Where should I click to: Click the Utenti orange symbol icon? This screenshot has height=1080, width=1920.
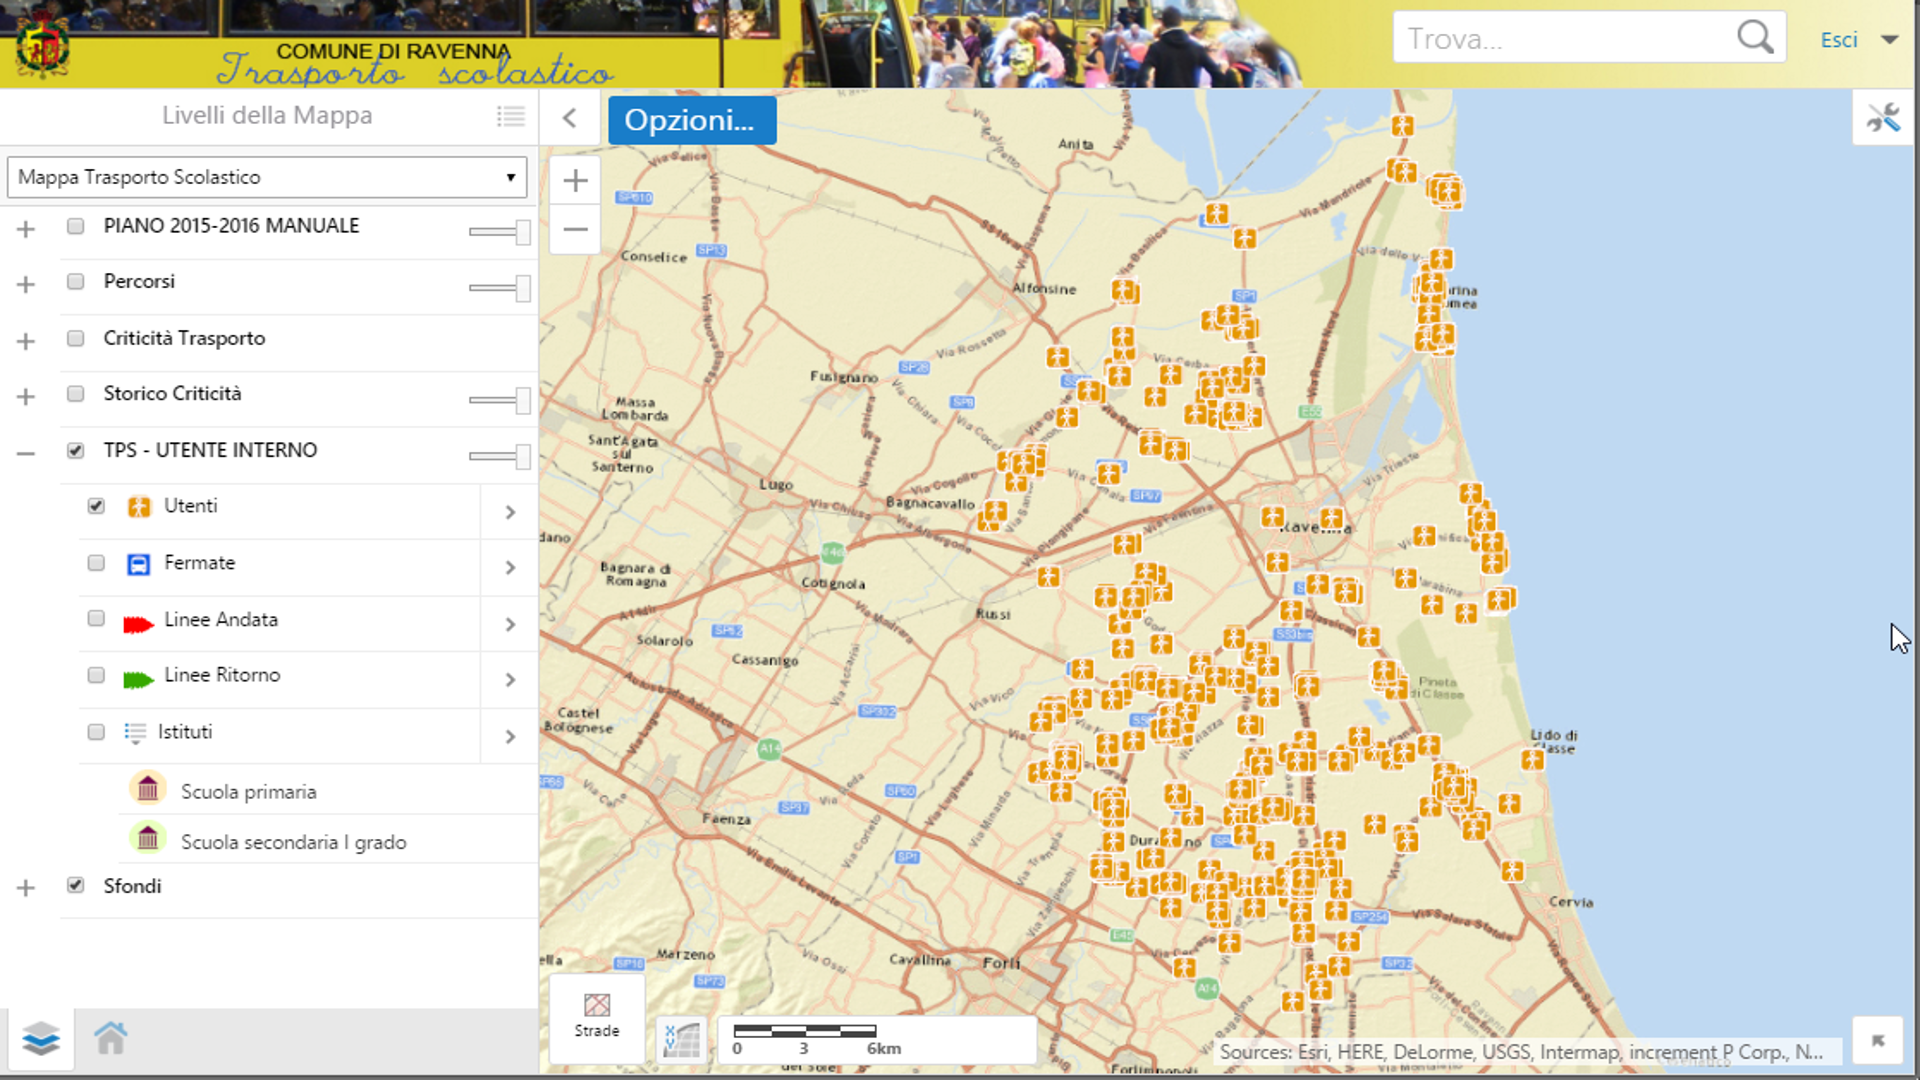pos(139,507)
